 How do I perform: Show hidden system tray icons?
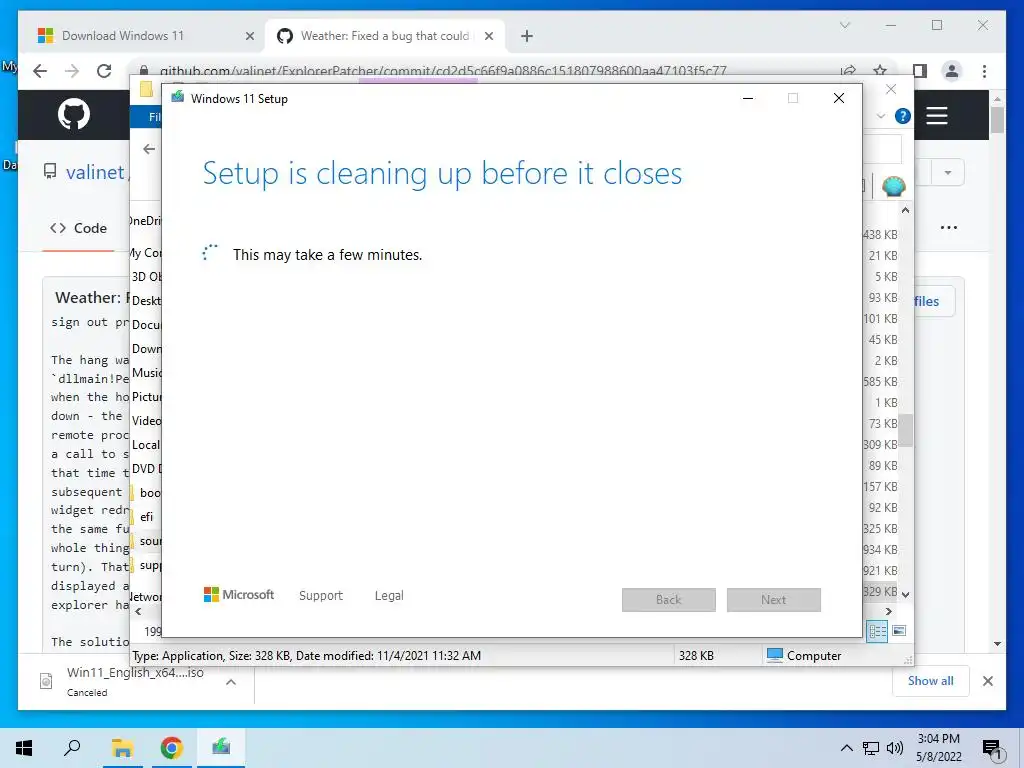coord(846,748)
